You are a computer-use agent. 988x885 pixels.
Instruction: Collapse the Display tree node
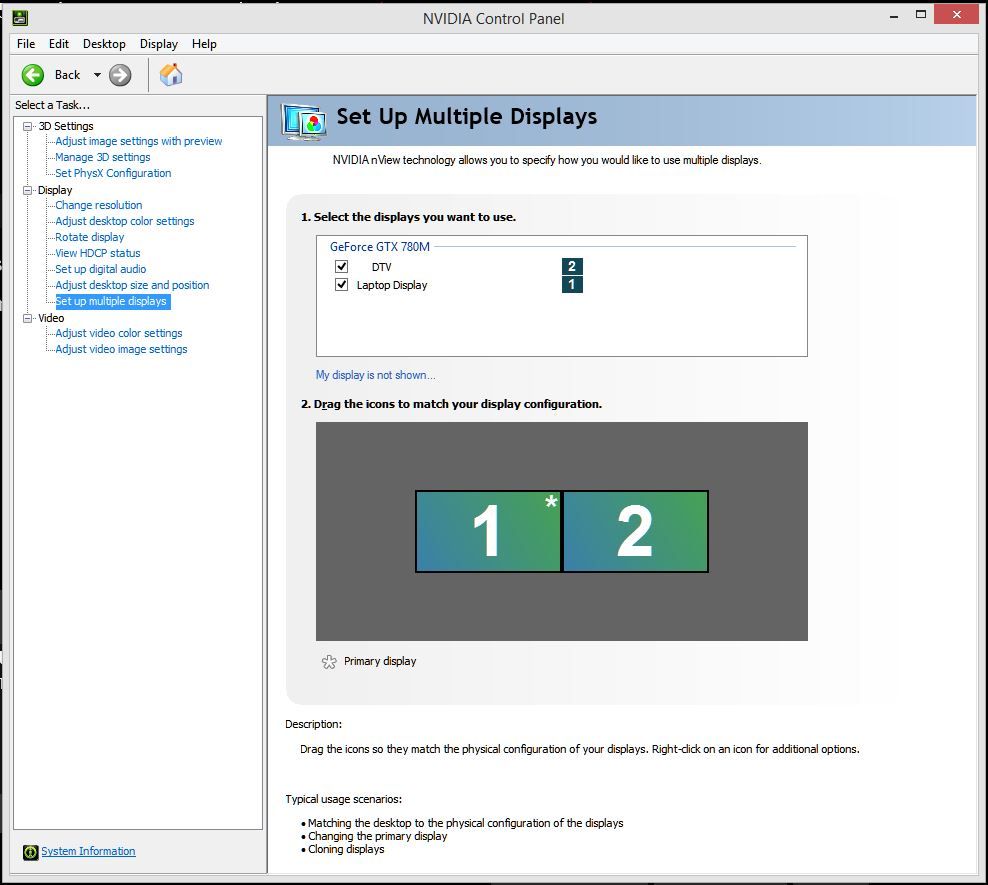27,190
